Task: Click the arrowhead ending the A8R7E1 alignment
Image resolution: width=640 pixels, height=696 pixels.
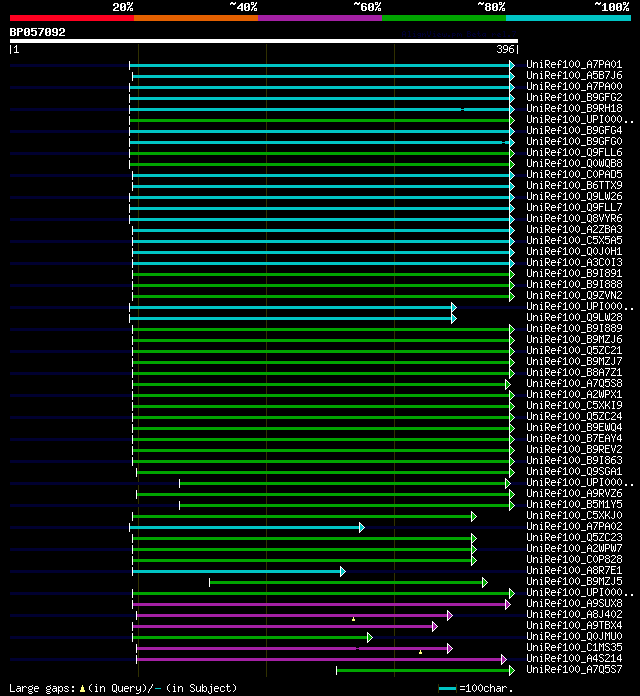Action: (x=343, y=571)
